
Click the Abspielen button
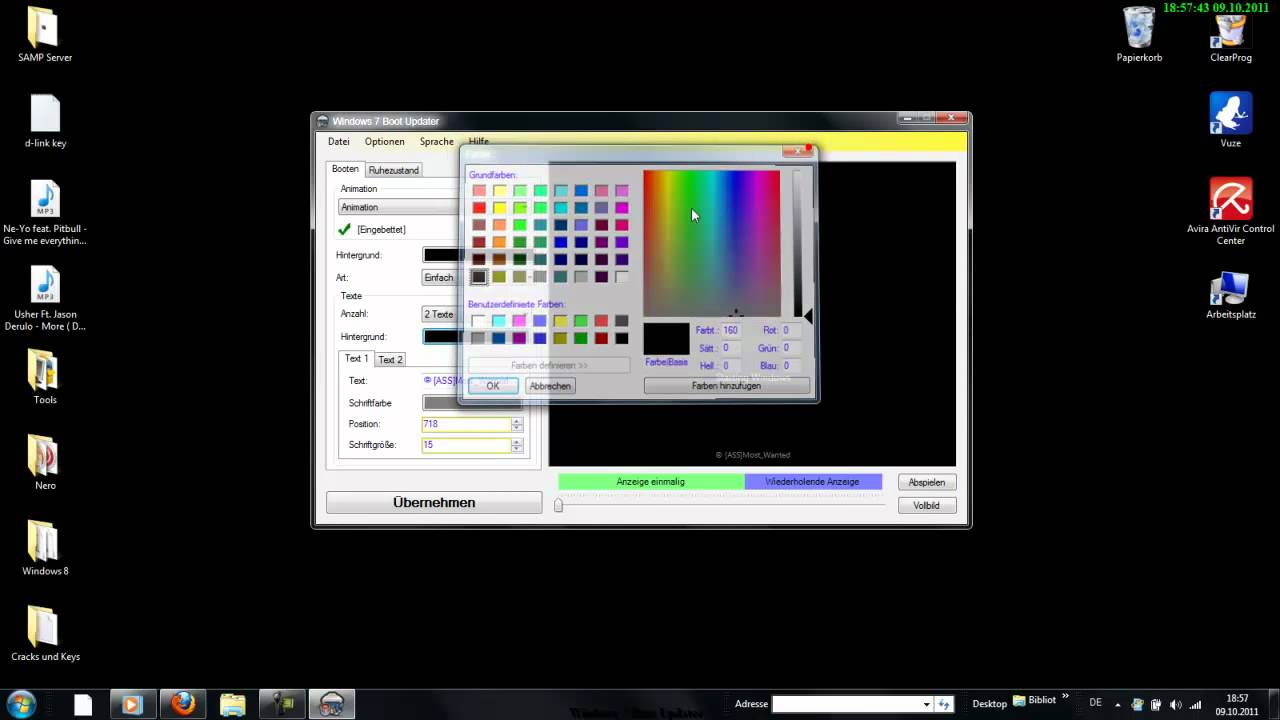927,482
